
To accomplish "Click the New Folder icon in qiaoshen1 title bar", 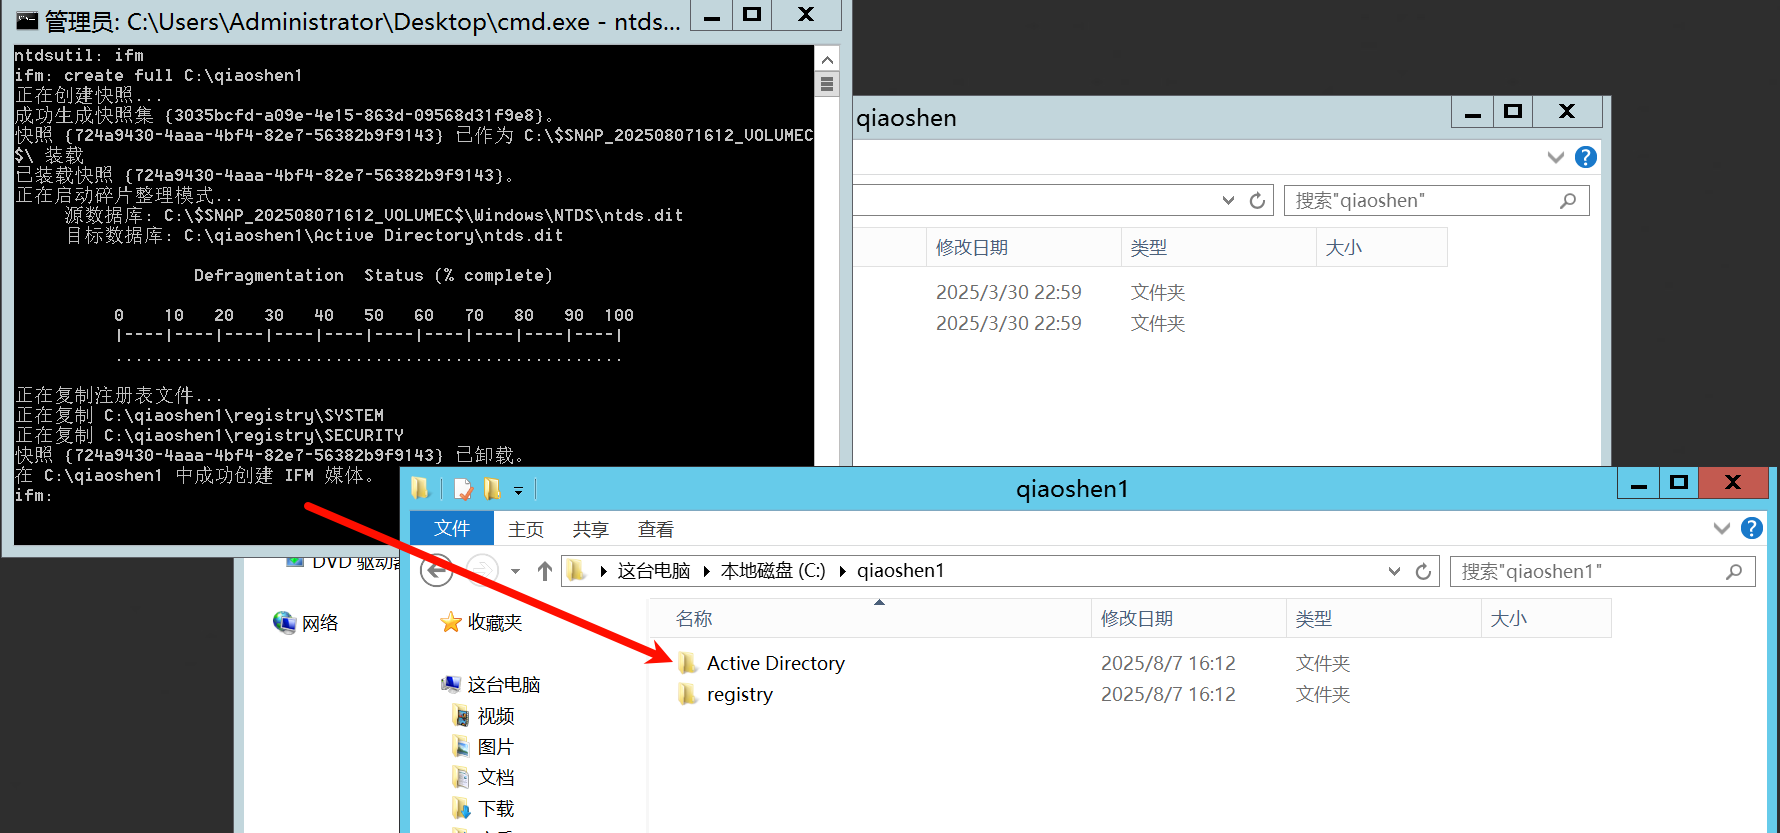I will point(492,489).
